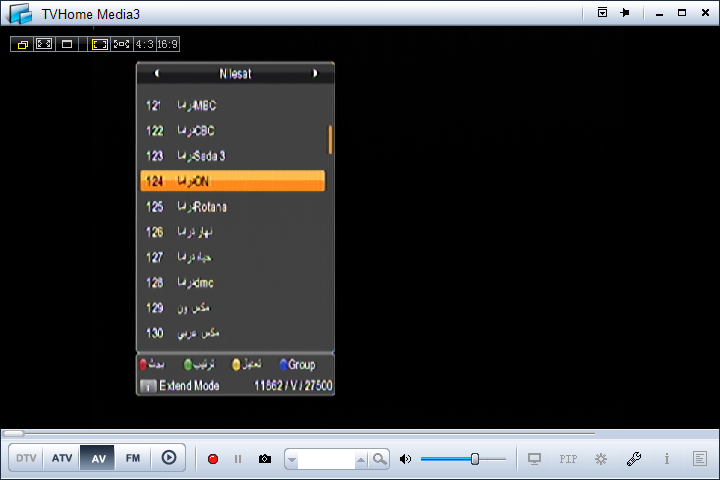Click Extend Mode label
720x480 pixels.
(x=189, y=386)
